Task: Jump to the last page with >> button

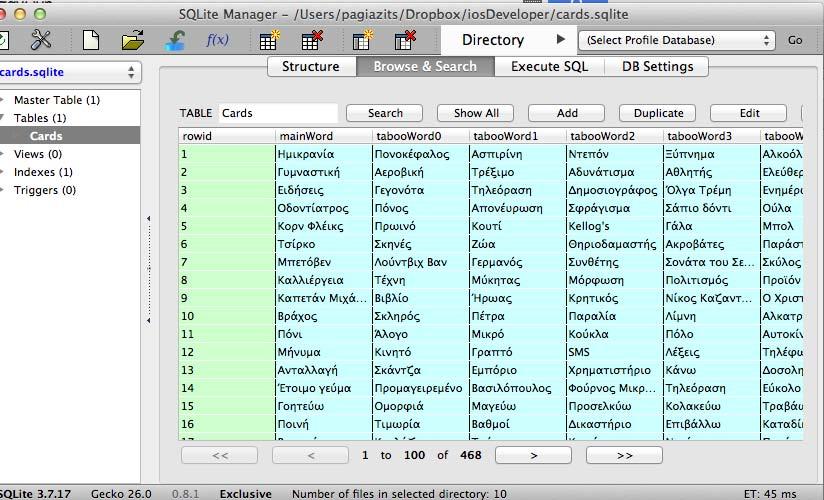Action: [x=624, y=455]
